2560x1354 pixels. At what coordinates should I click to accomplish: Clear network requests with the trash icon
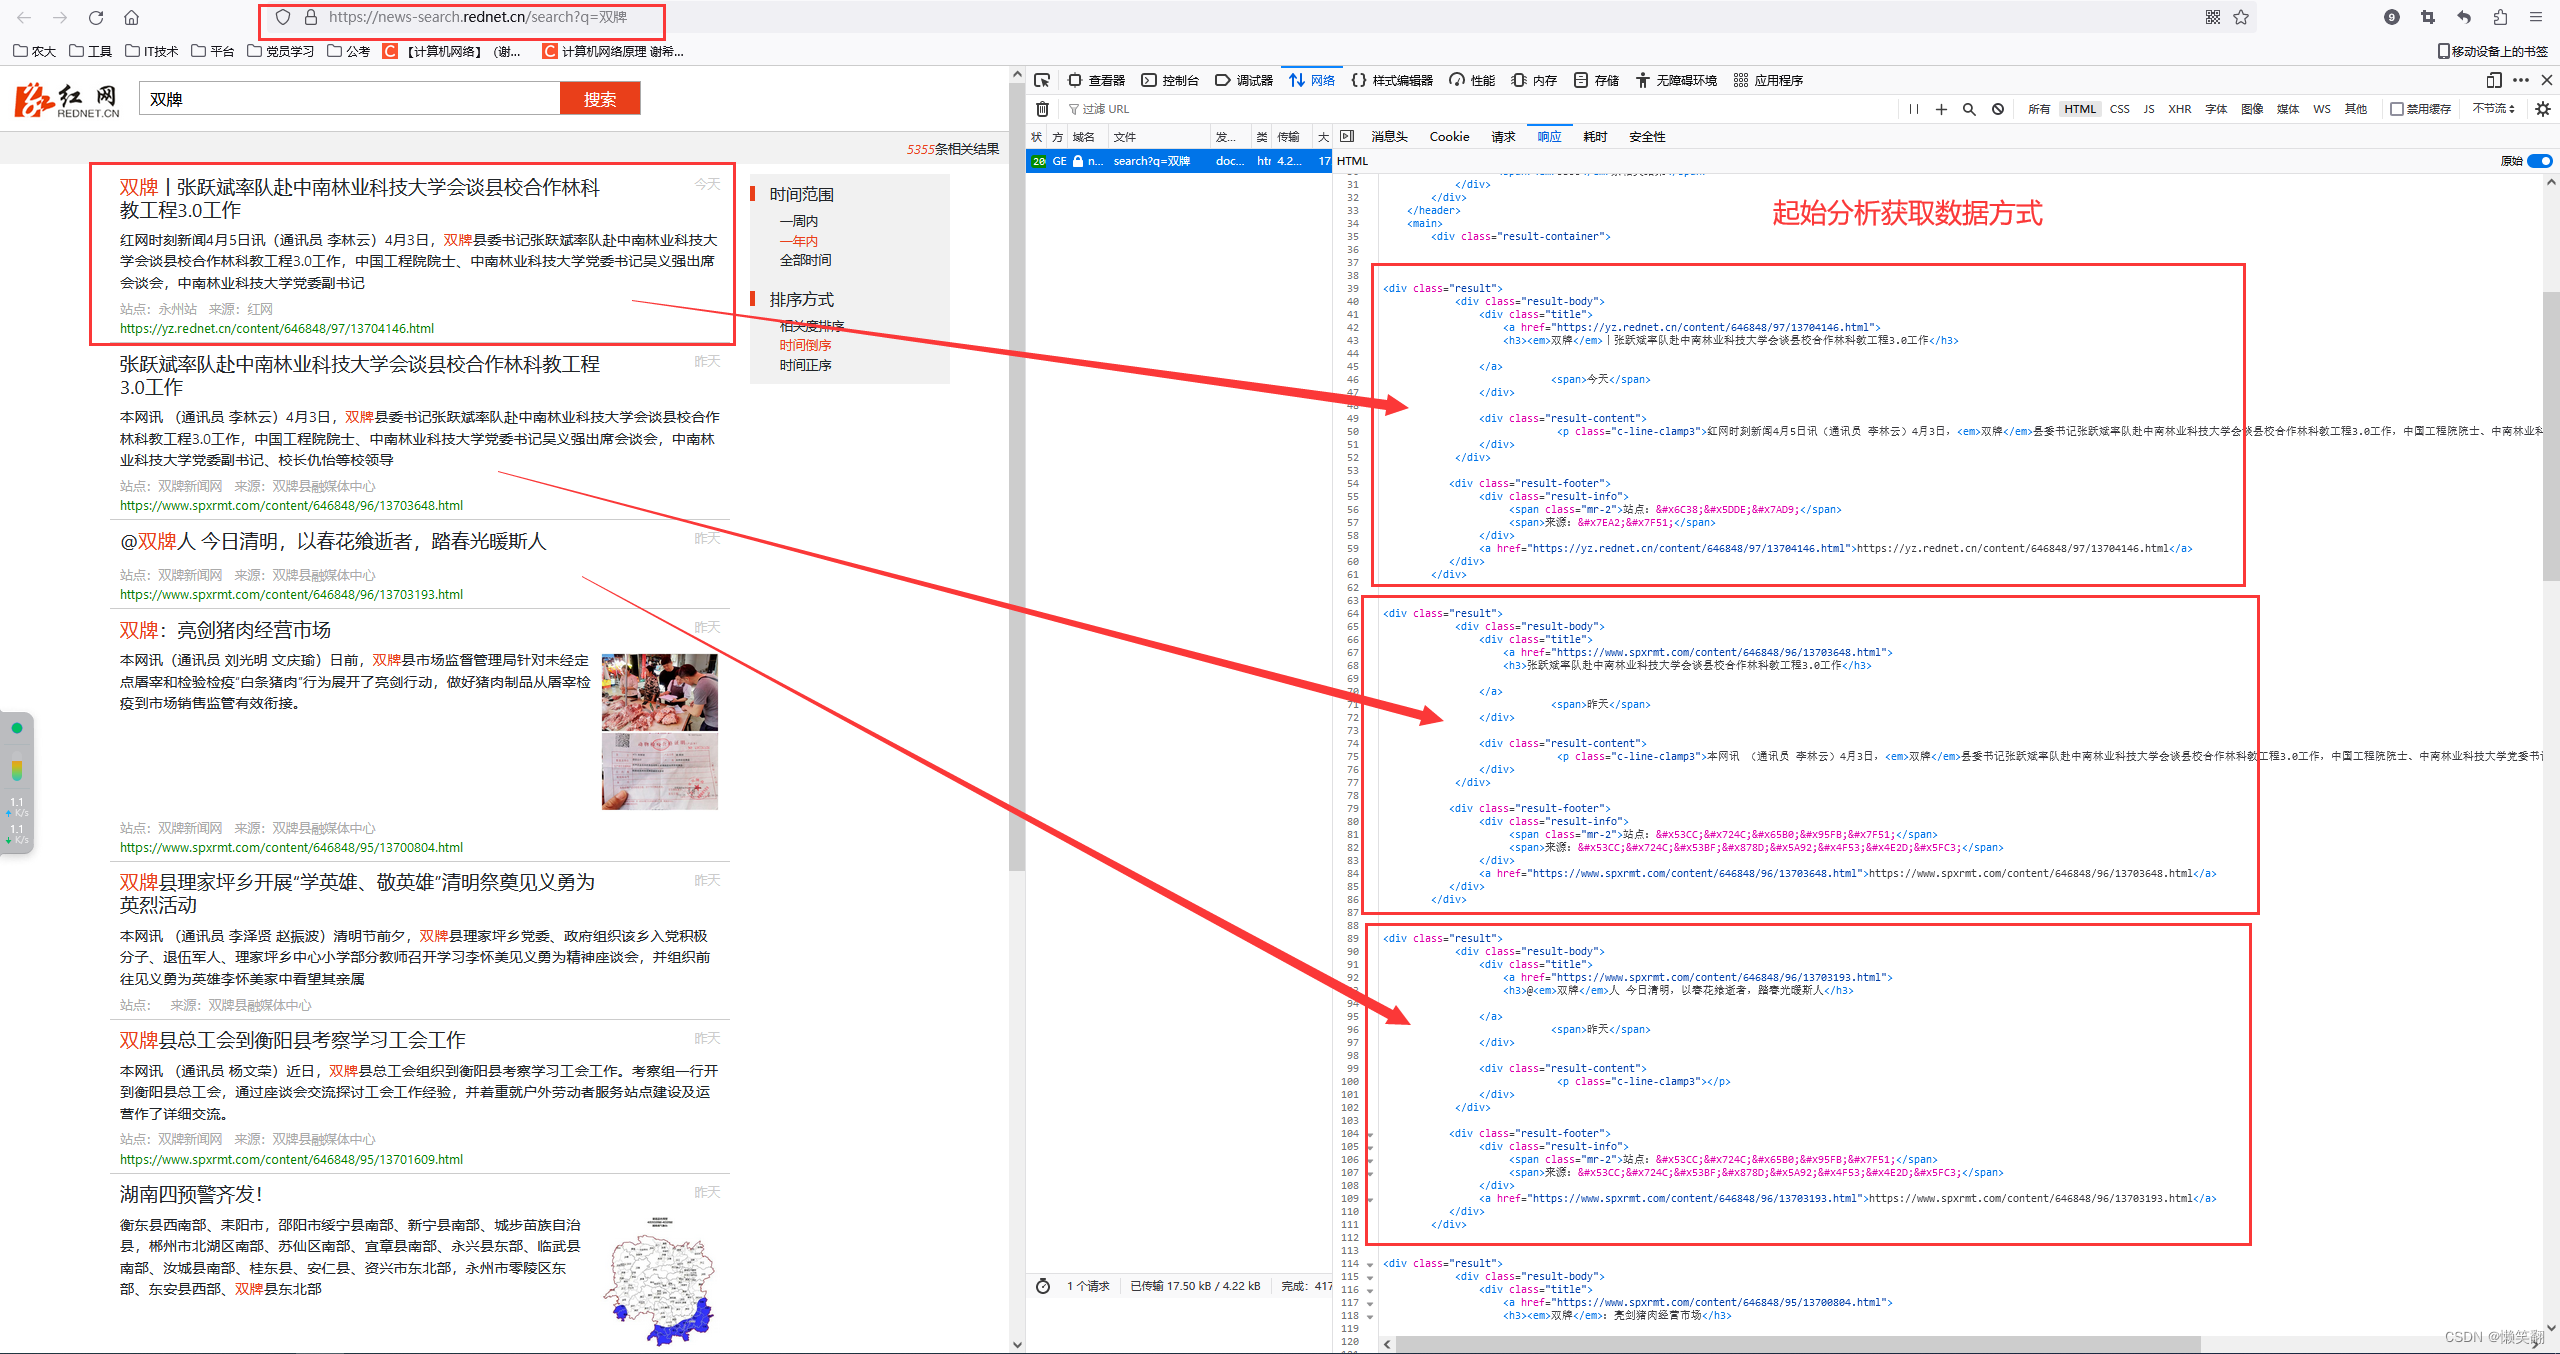coord(1042,109)
